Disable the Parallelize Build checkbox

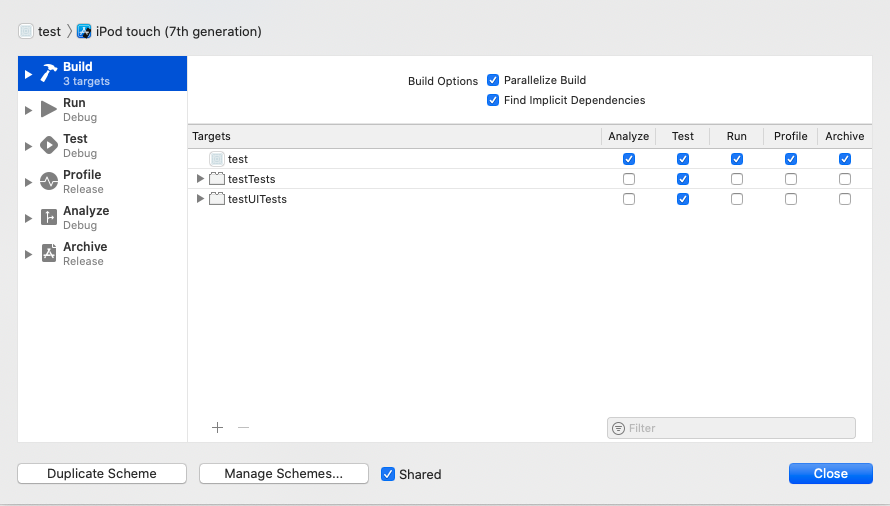(x=493, y=80)
